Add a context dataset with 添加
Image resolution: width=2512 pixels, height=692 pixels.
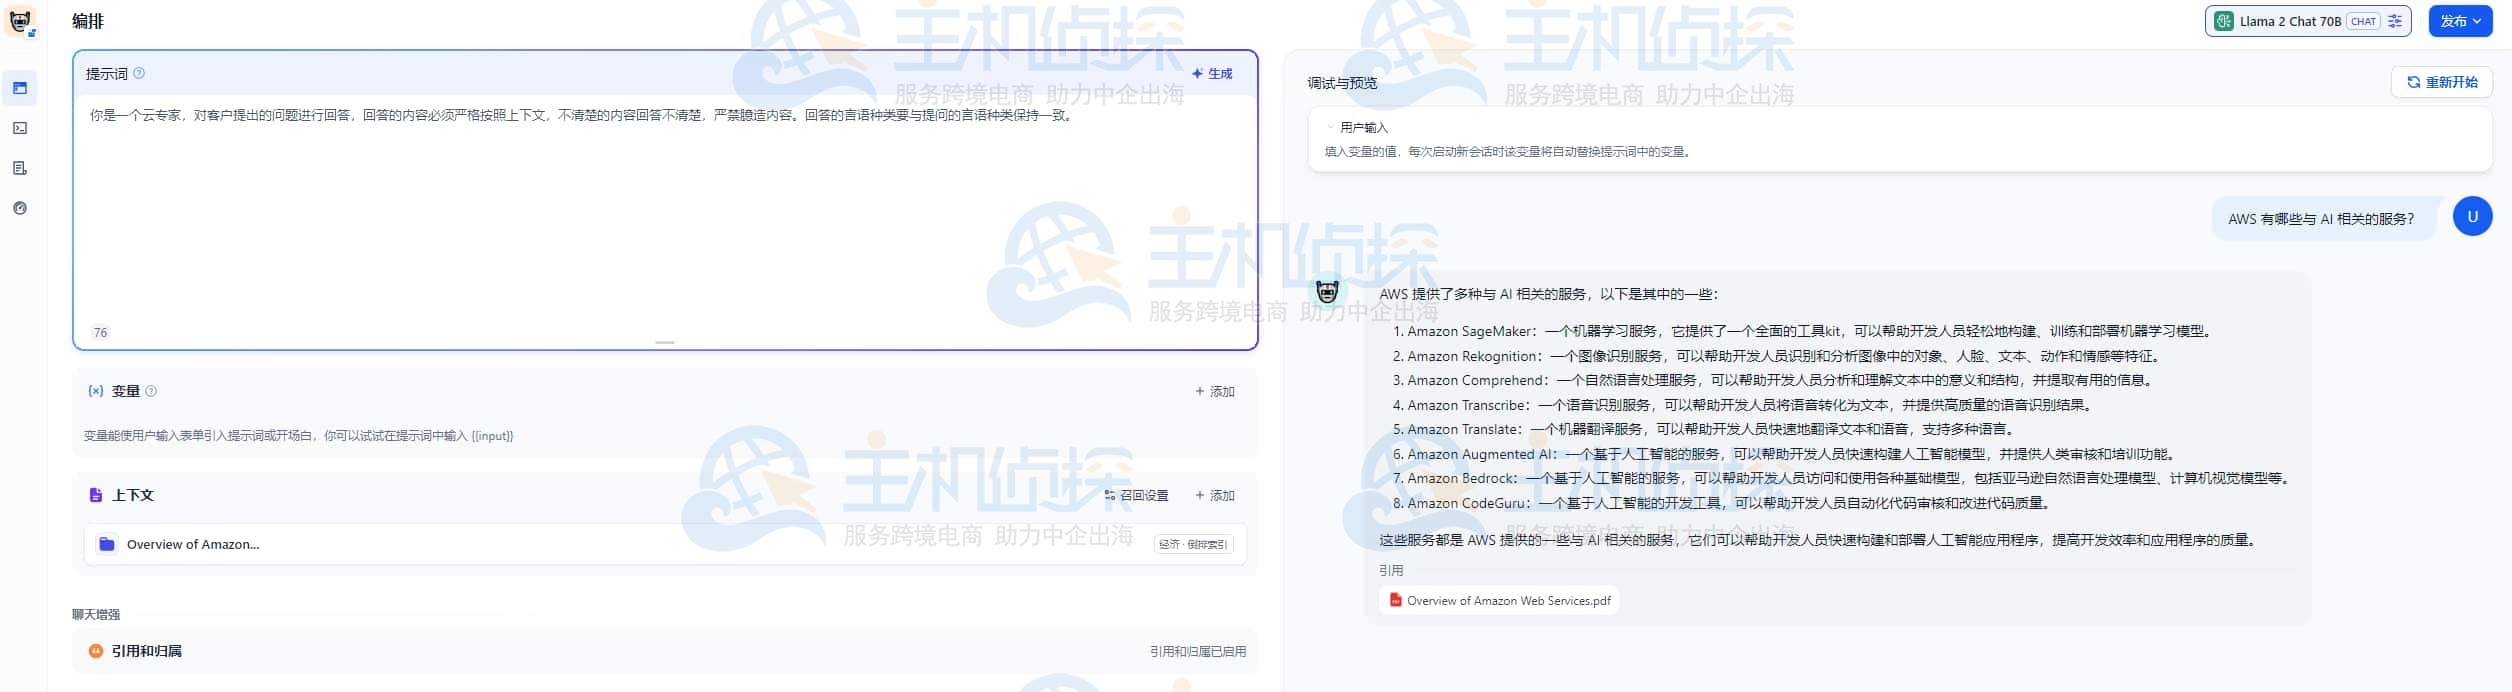1215,495
